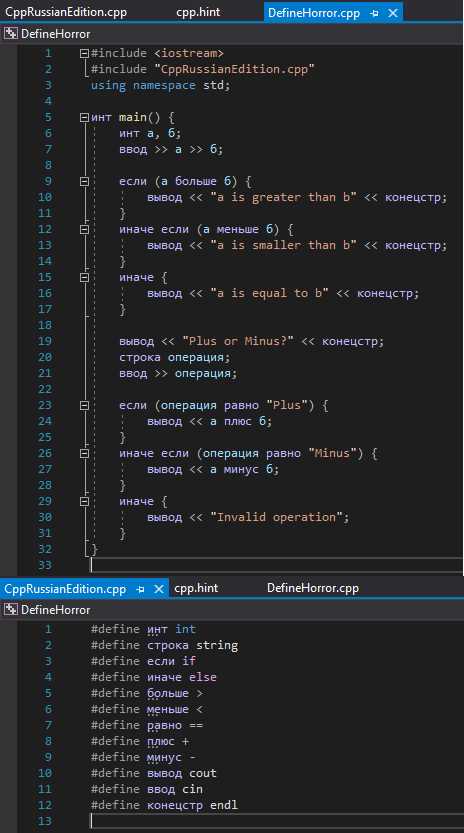Collapse the main() function at line 5
The image size is (464, 833).
(84, 117)
